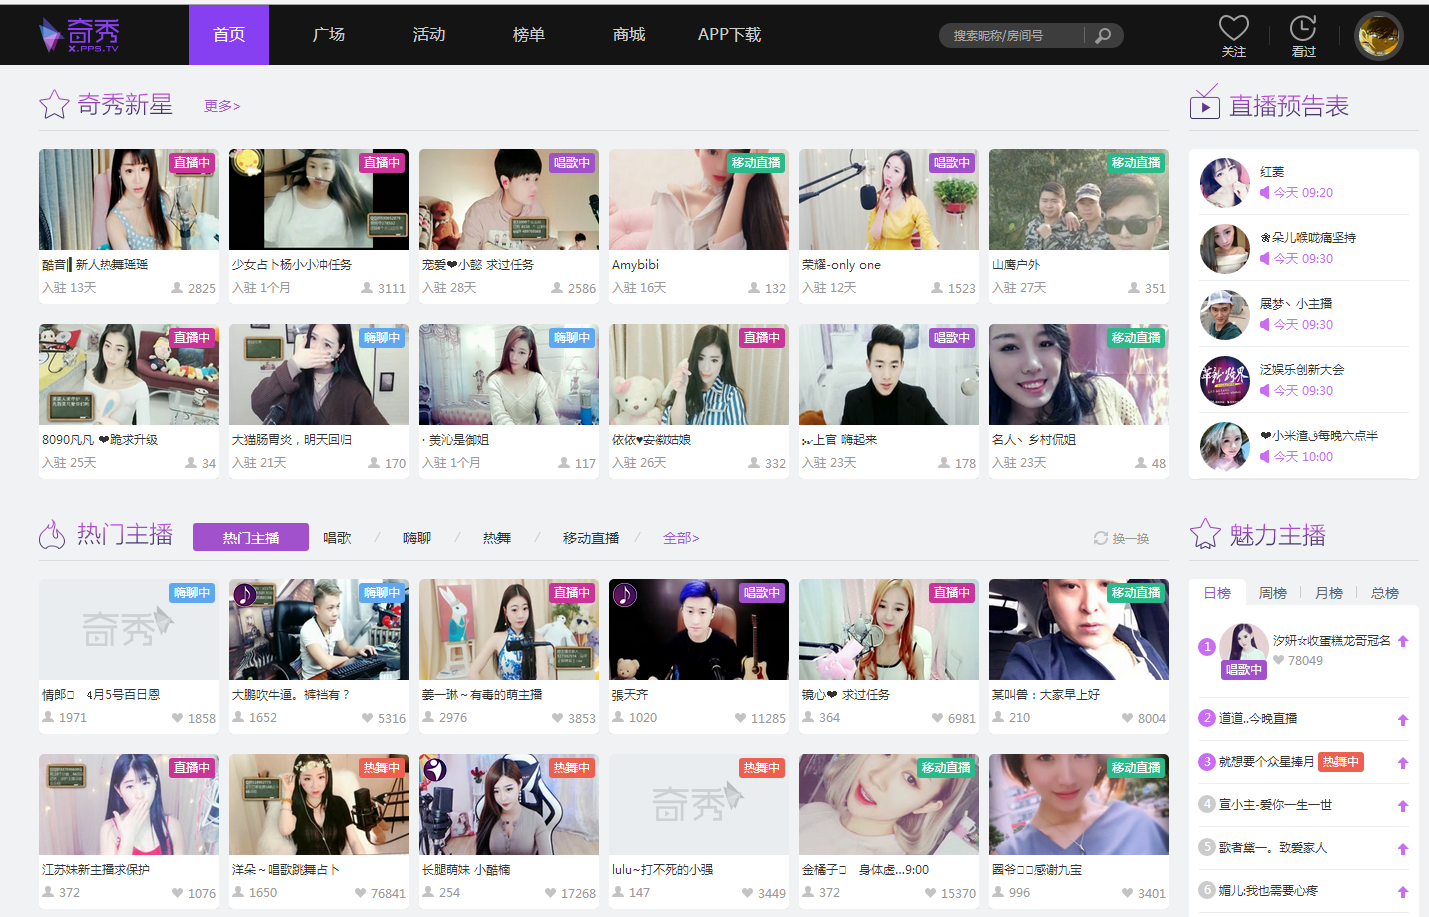Click the search magnifier icon
Screen dimensions: 1429x917
[x=1103, y=36]
